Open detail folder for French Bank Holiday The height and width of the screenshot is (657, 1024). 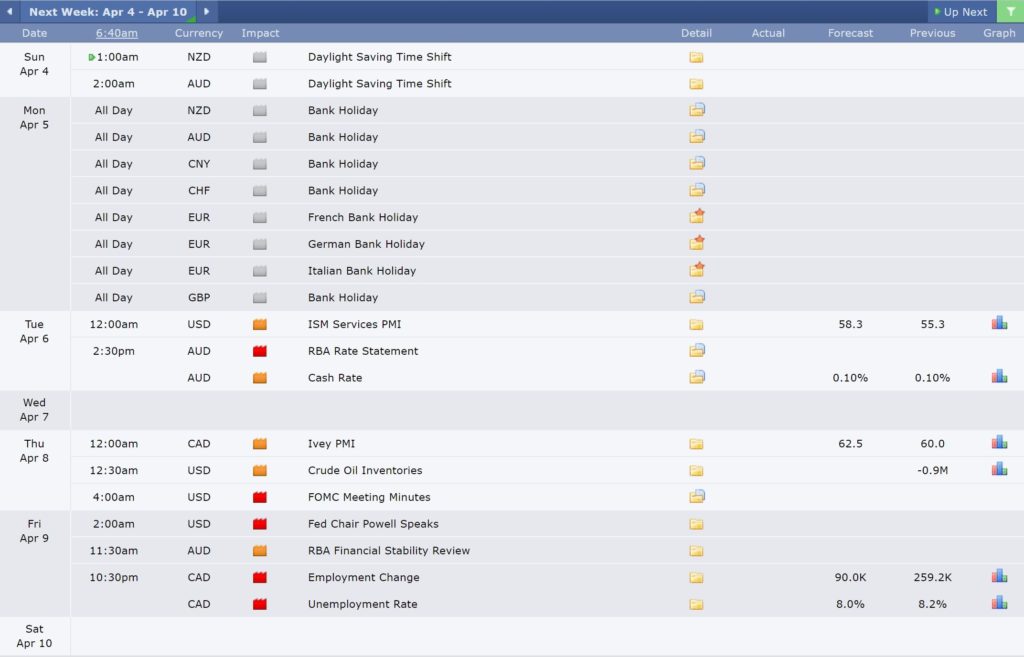coord(697,216)
